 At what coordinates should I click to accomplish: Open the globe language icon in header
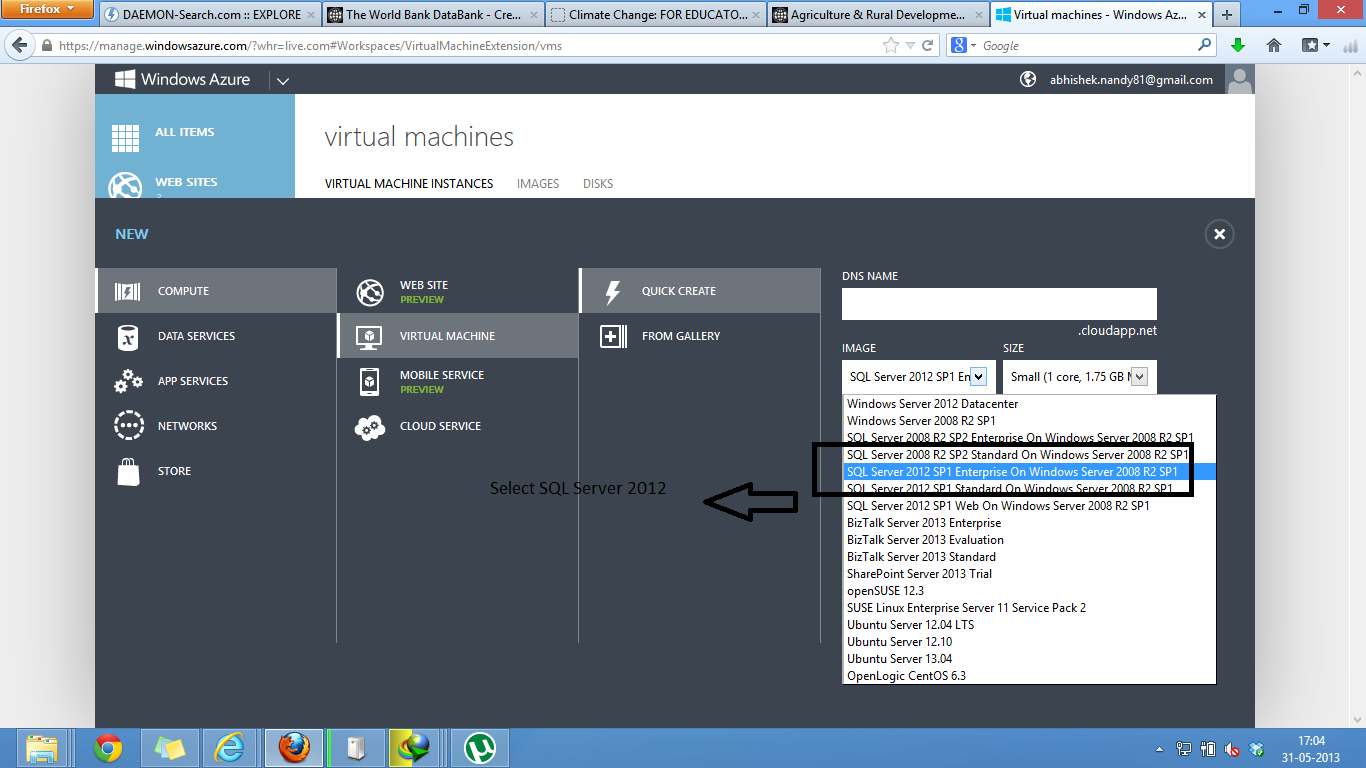[1028, 79]
